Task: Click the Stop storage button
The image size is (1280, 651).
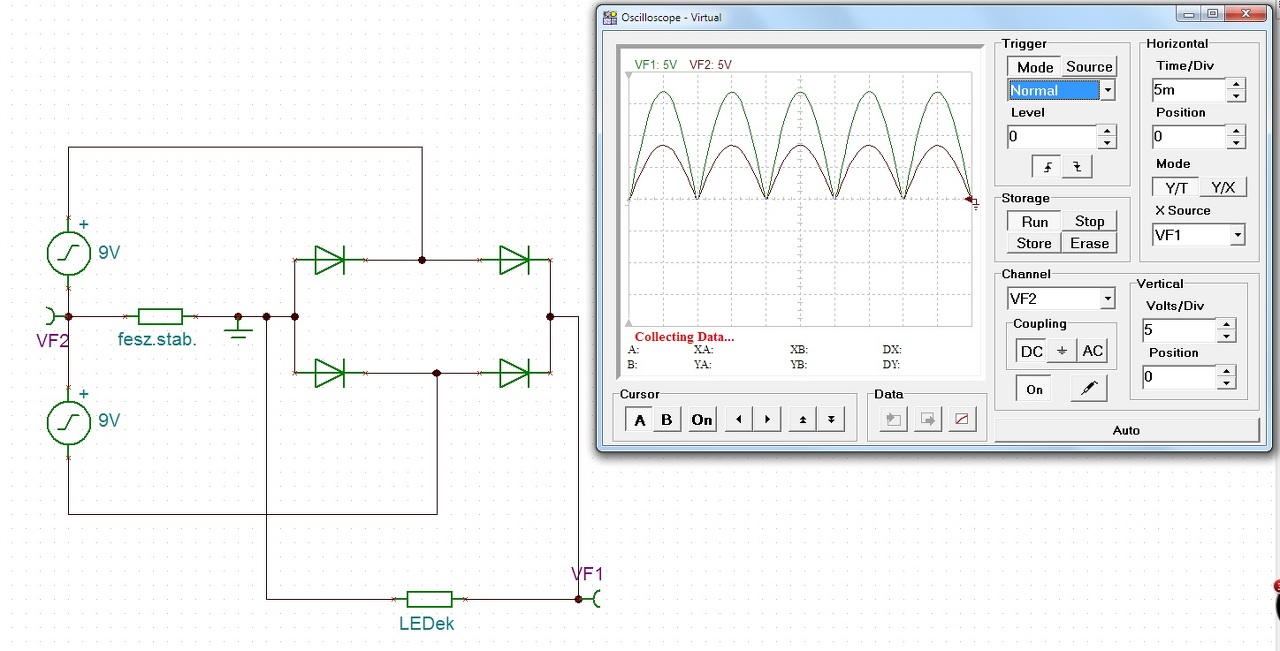Action: [x=1089, y=222]
